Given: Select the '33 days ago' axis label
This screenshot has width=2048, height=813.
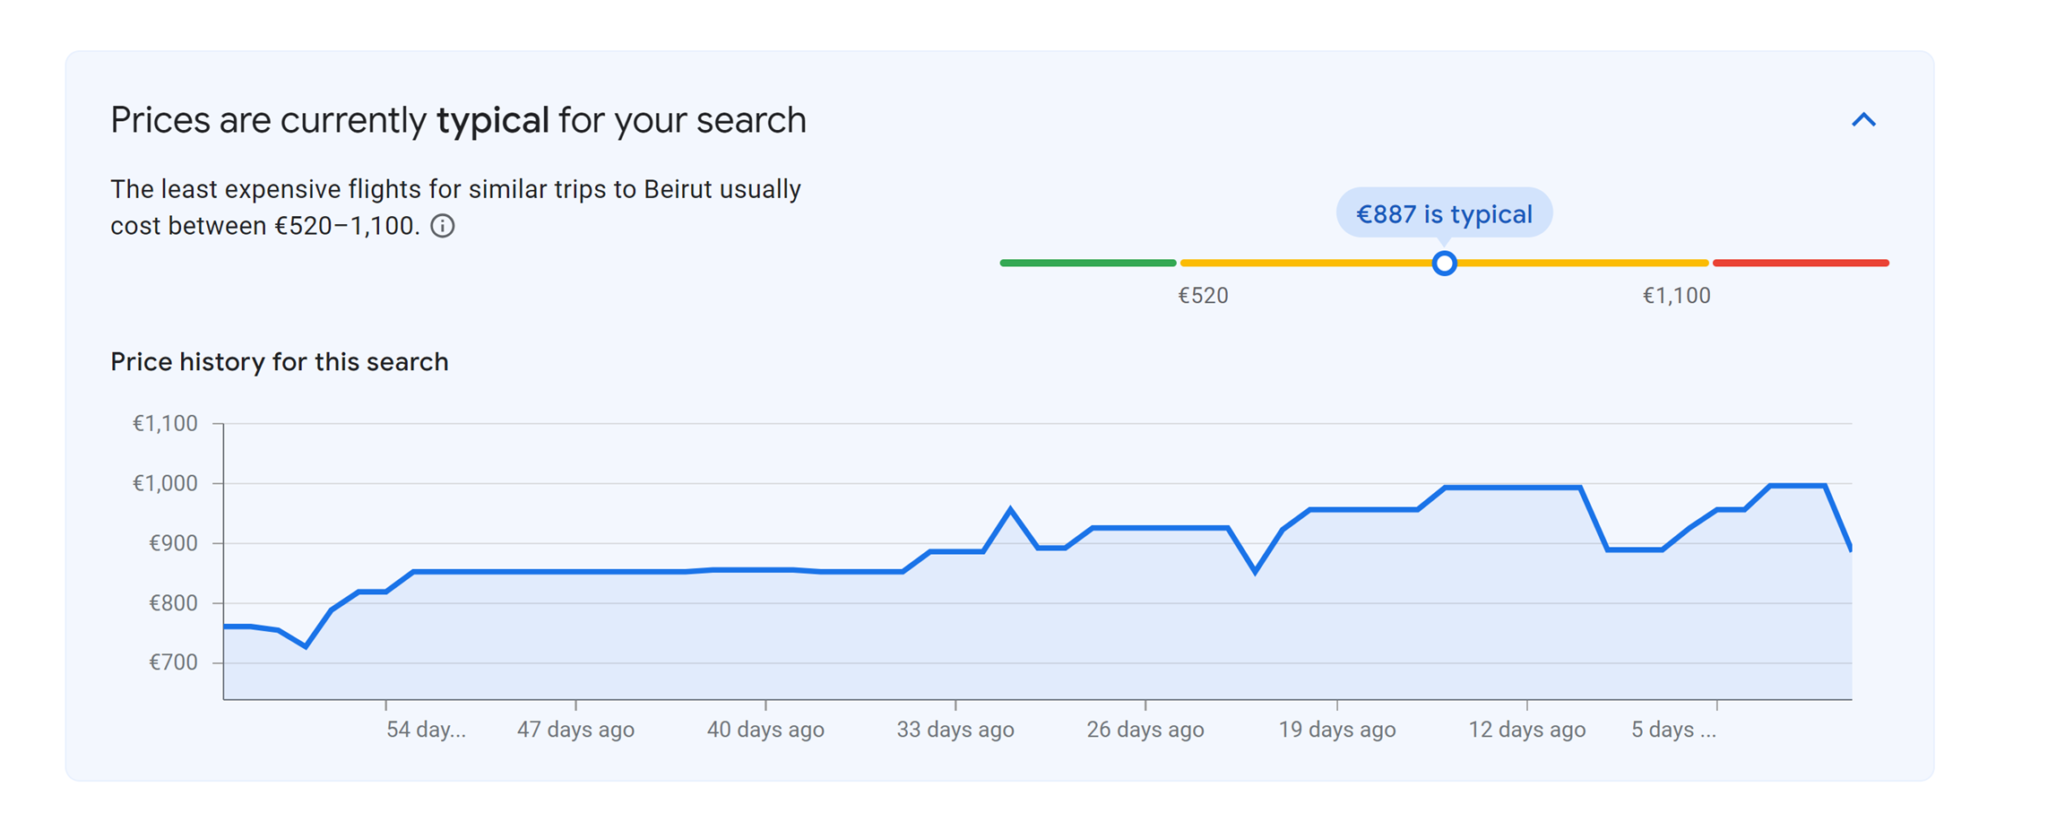Looking at the screenshot, I should click(955, 730).
